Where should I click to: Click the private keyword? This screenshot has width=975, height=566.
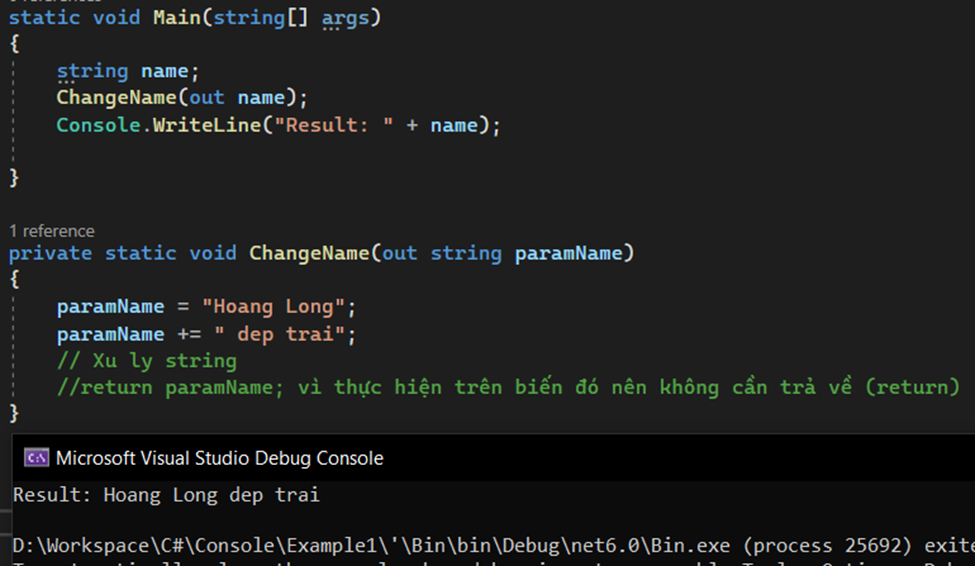coord(50,253)
